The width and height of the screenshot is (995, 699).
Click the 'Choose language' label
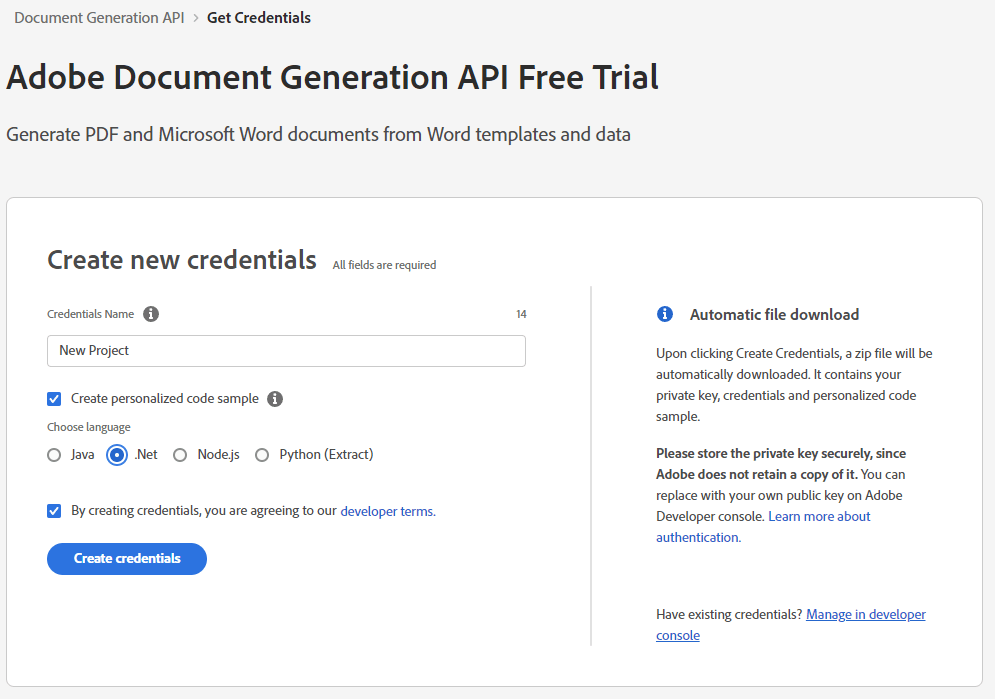89,427
